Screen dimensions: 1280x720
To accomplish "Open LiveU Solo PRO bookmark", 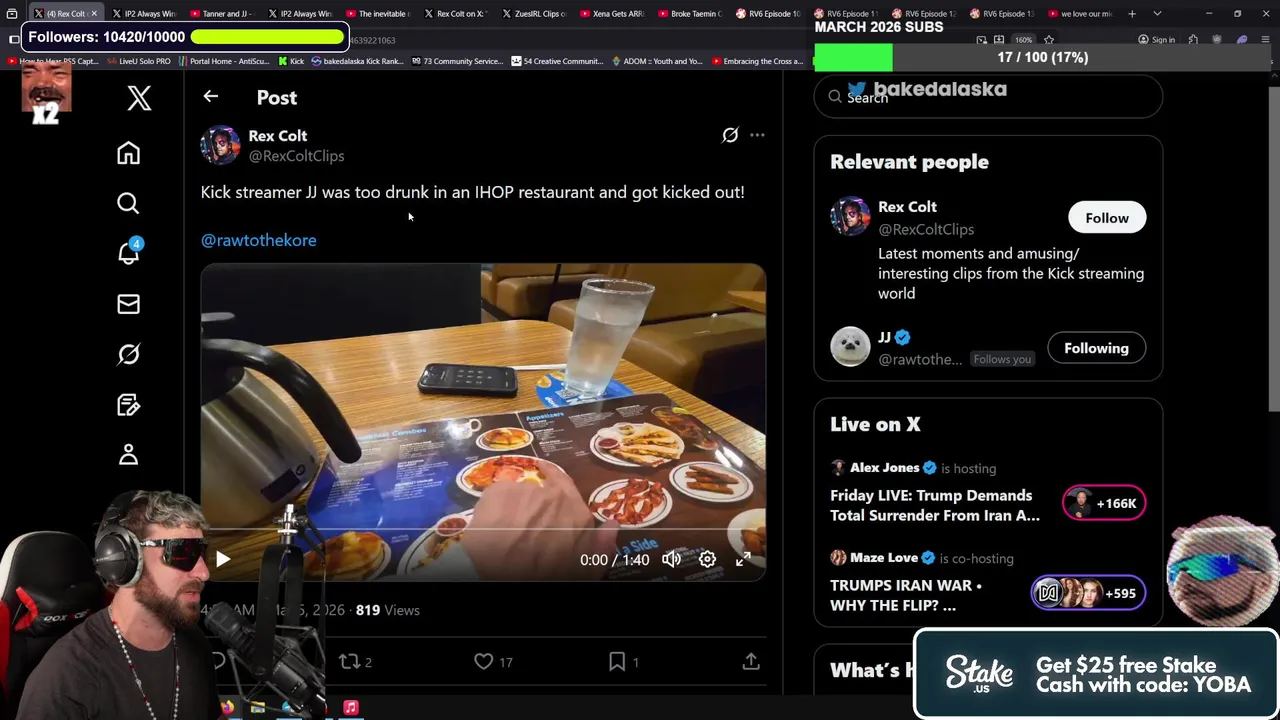I will pyautogui.click(x=138, y=61).
